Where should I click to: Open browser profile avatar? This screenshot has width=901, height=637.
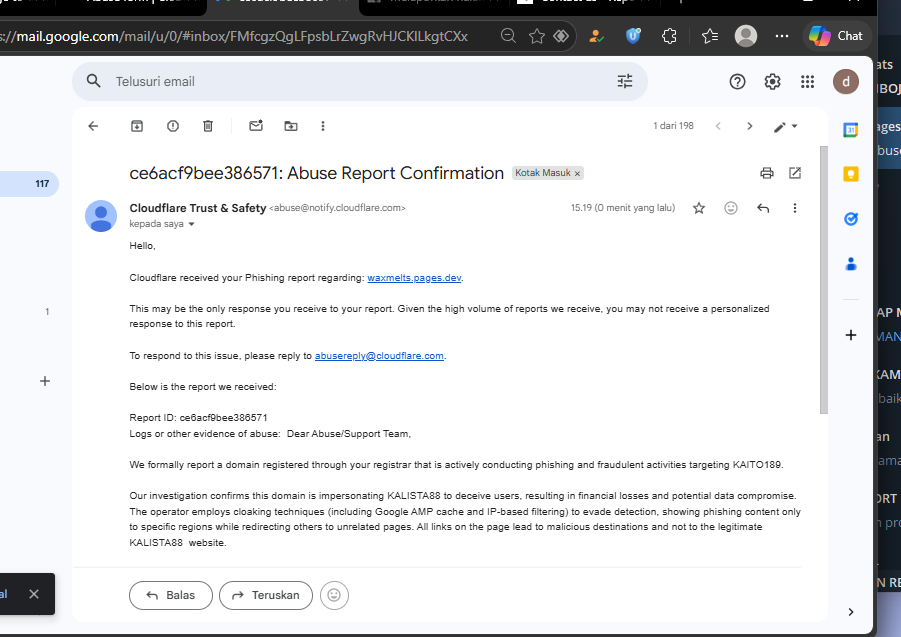[x=746, y=36]
